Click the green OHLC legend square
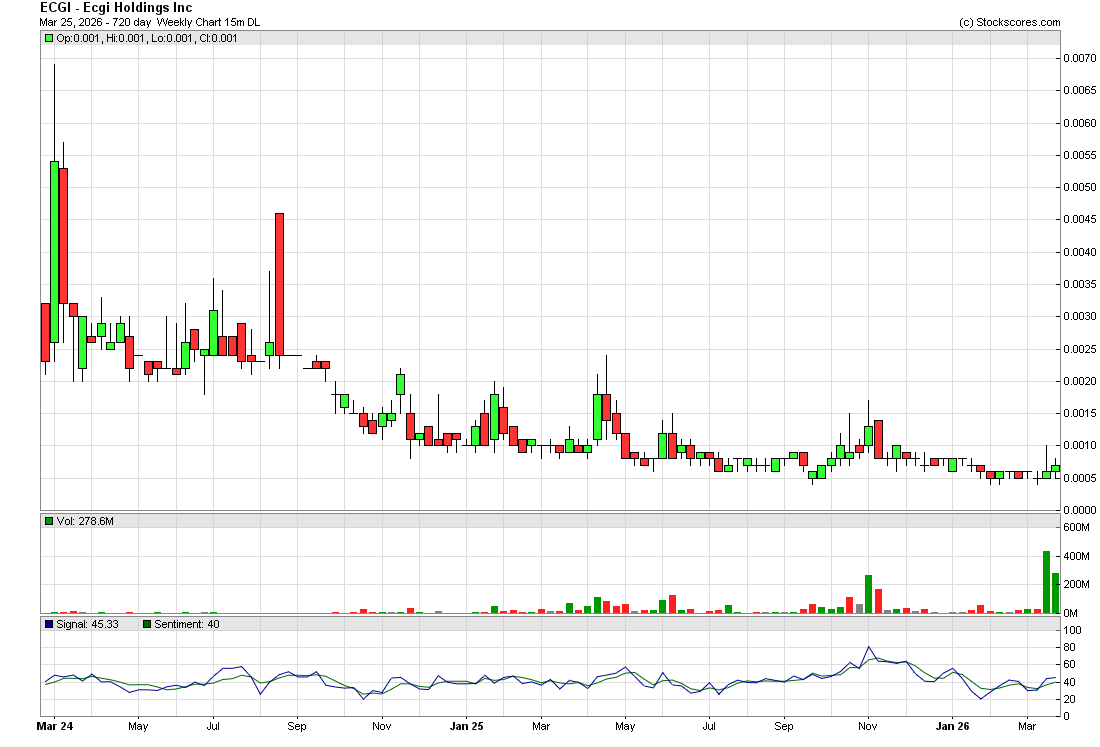This screenshot has width=1100, height=747. pyautogui.click(x=48, y=39)
